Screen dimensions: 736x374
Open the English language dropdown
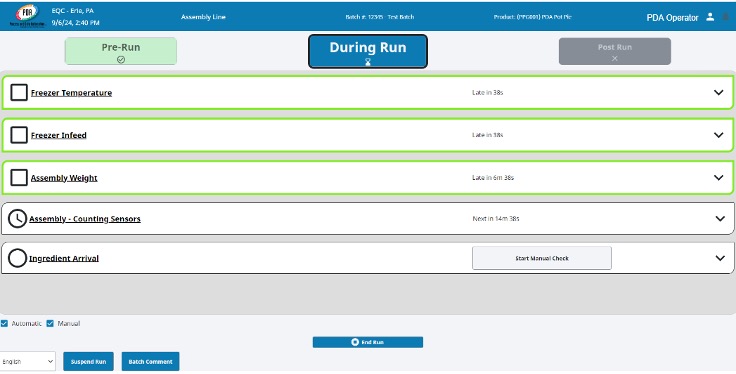pos(28,361)
